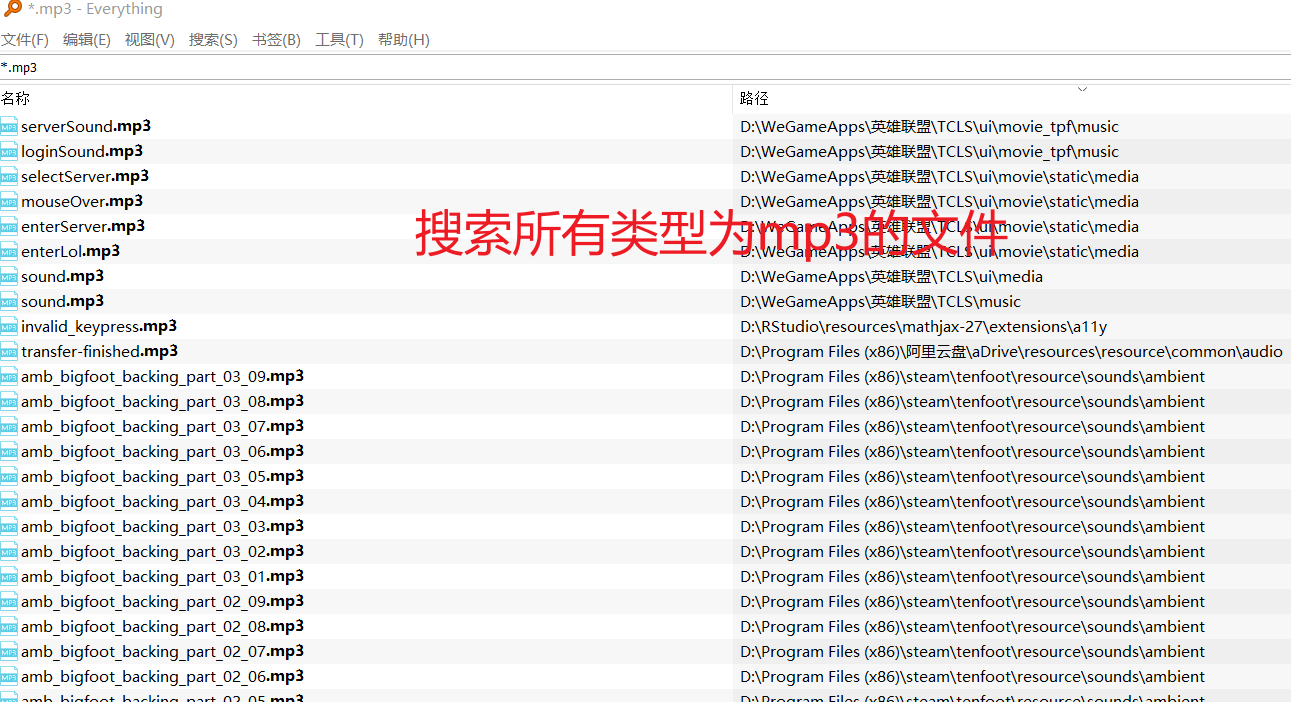Click the D:\RStudio\resources\mathjax-27\extensions\a11y path
This screenshot has width=1291, height=702.
(x=923, y=326)
